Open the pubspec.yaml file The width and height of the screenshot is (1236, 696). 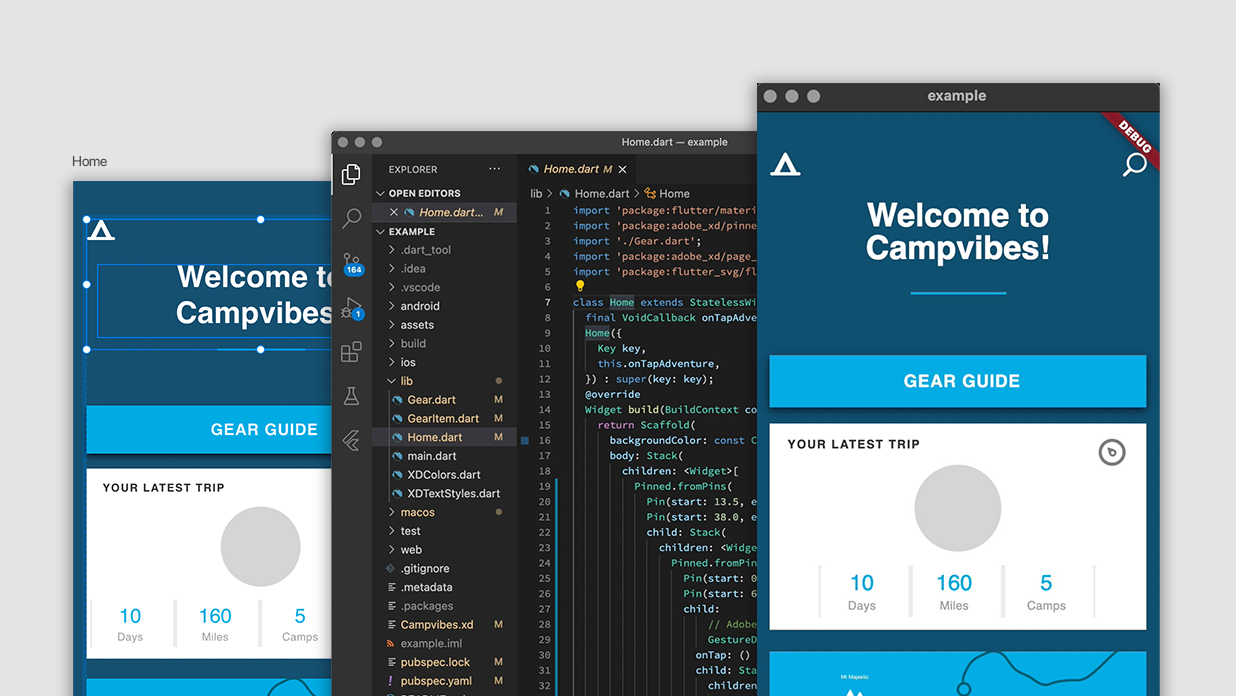[x=436, y=680]
